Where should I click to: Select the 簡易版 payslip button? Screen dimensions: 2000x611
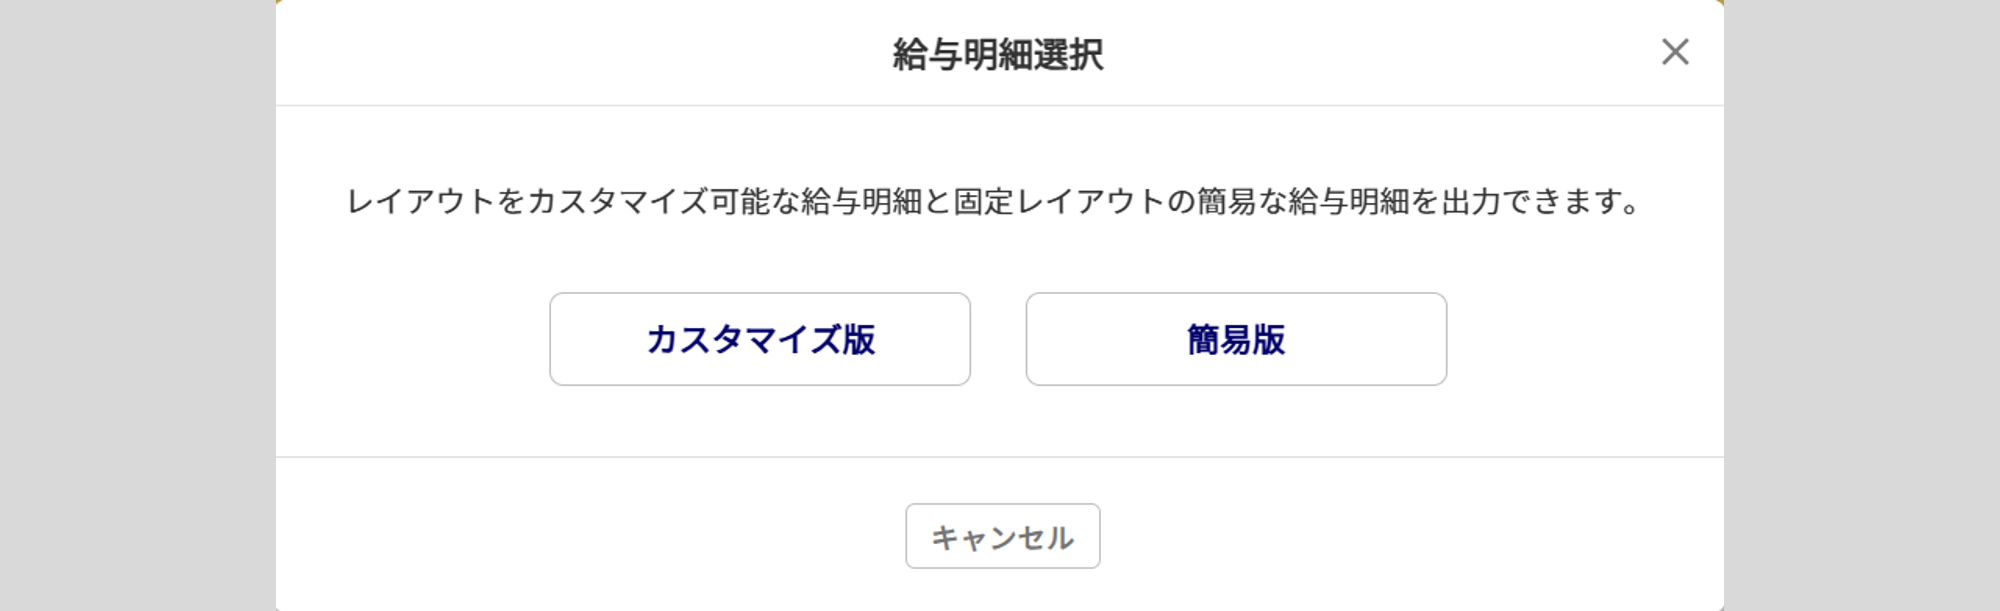tap(1236, 339)
